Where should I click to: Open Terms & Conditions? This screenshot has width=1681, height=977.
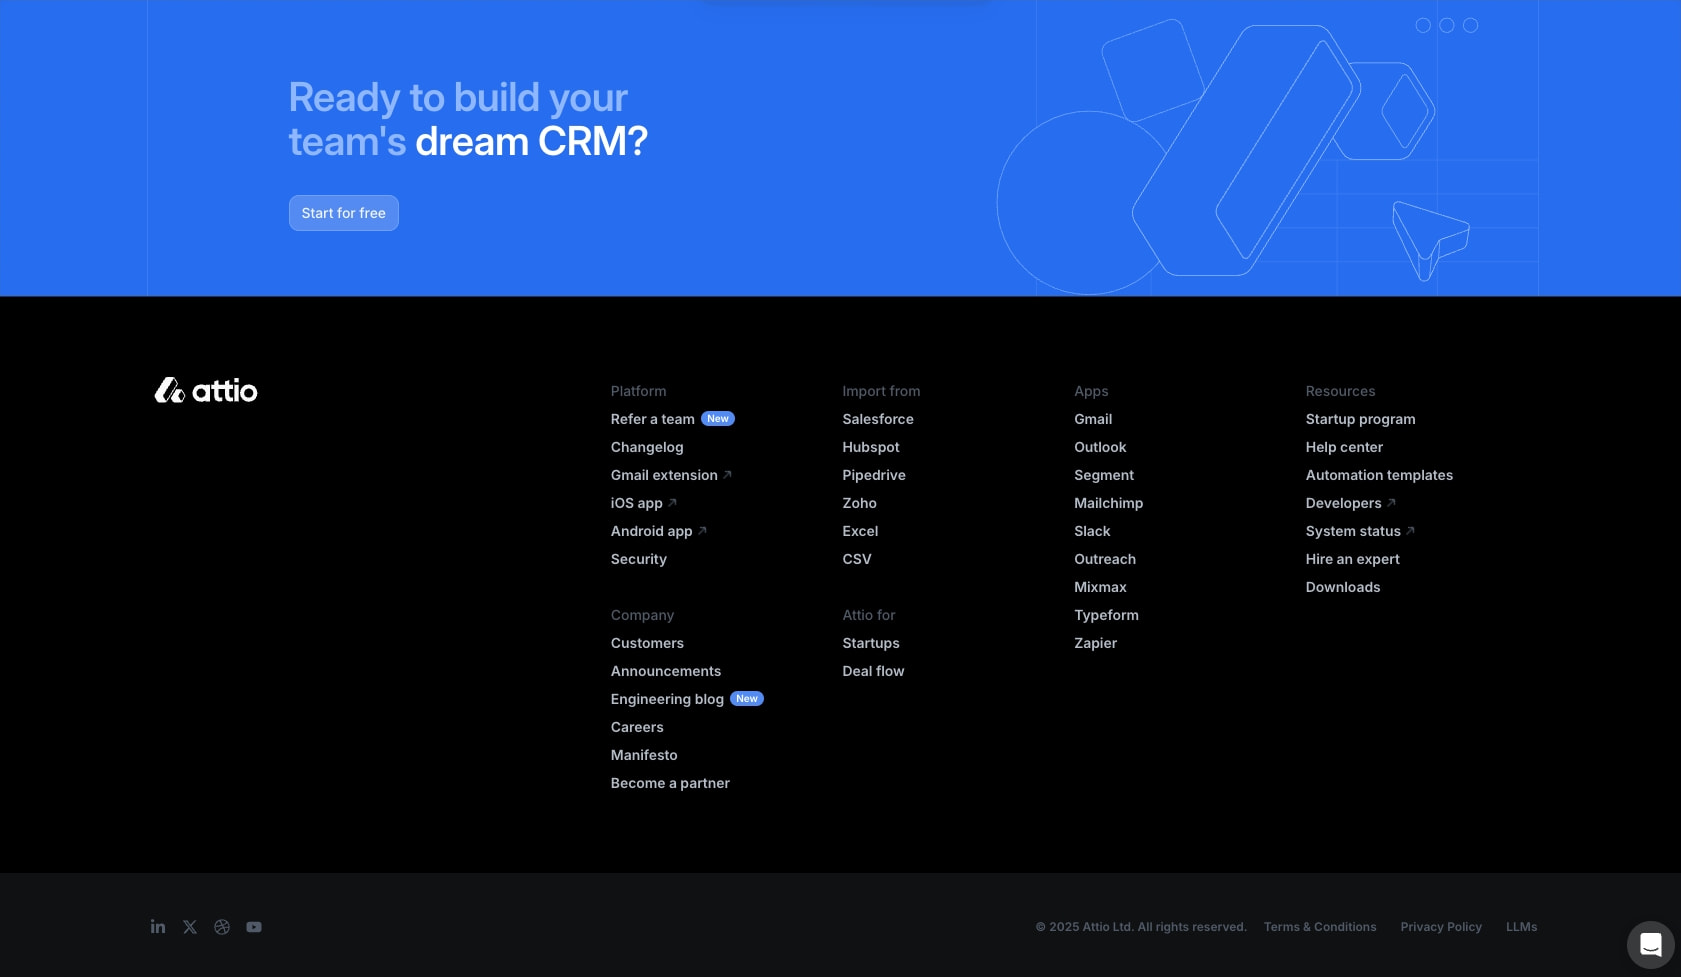point(1320,927)
